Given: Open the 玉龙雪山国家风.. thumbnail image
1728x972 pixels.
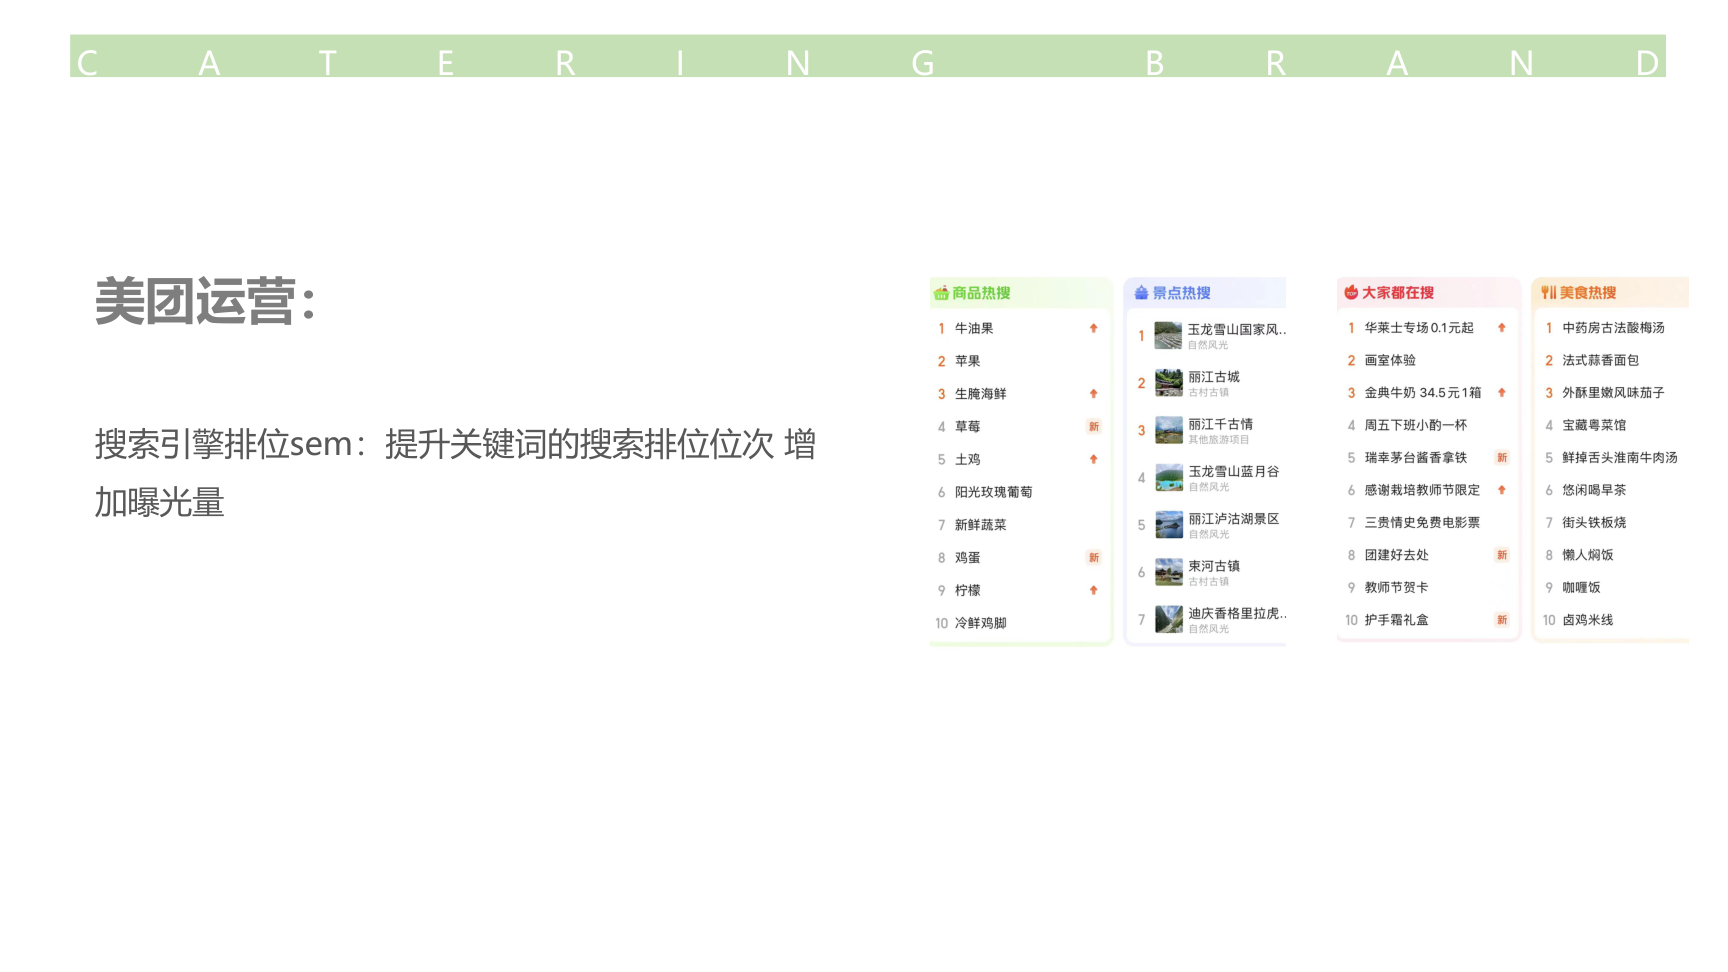Looking at the screenshot, I should point(1168,335).
